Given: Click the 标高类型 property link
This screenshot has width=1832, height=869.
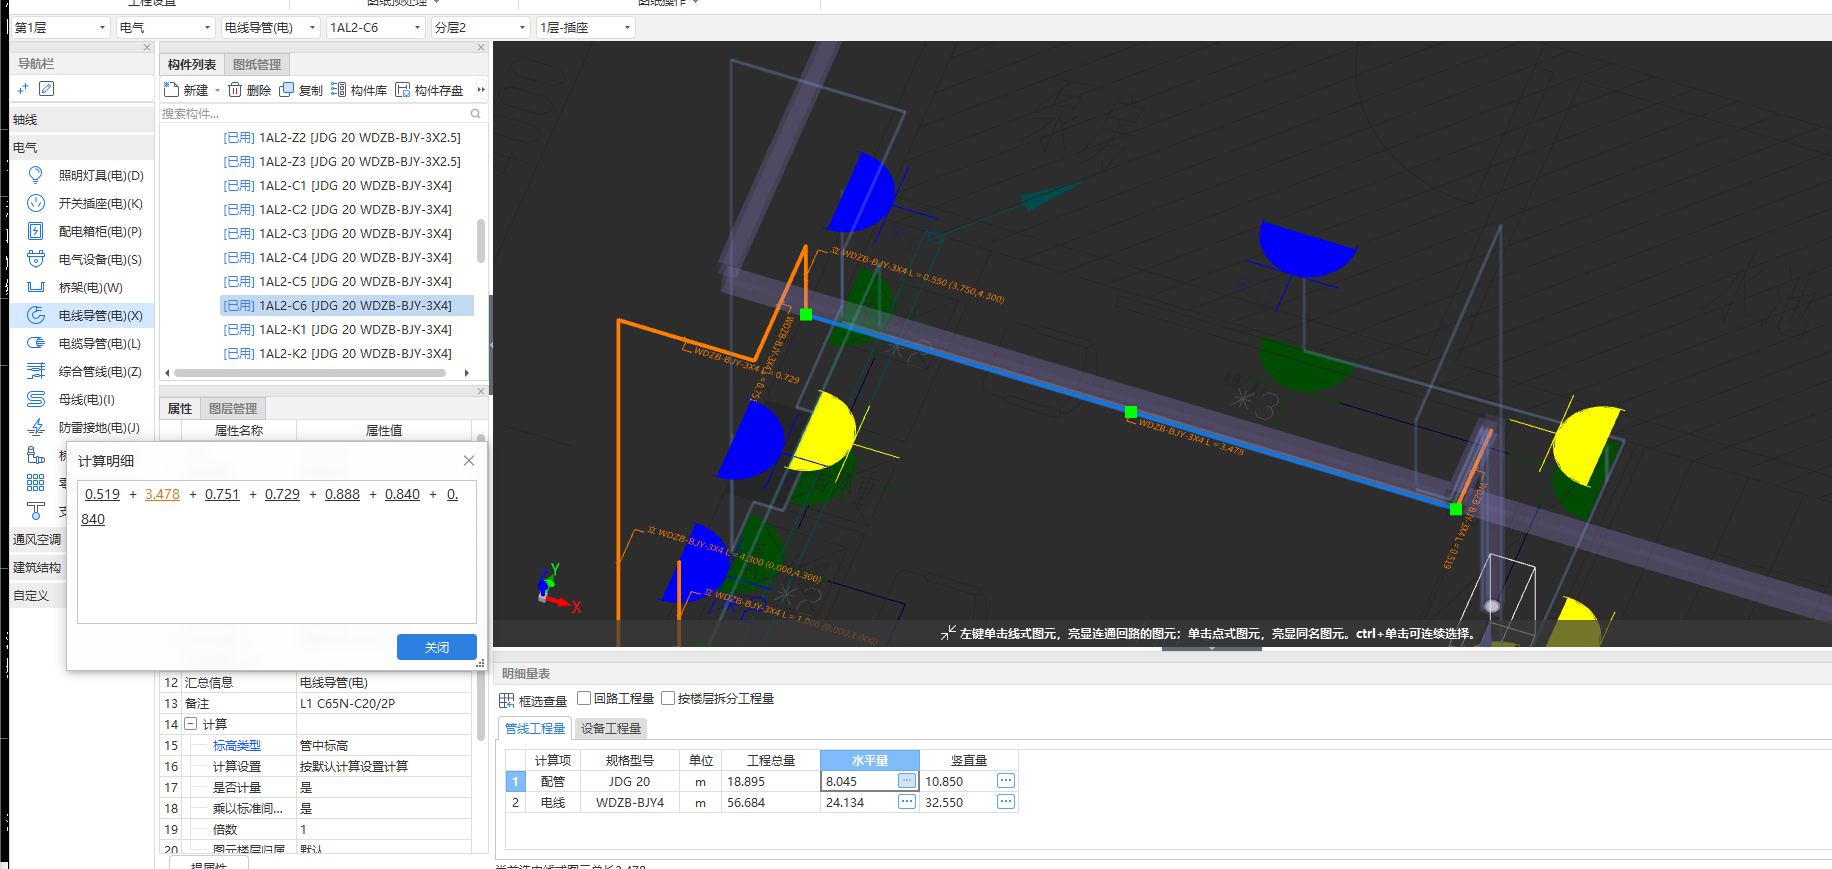Looking at the screenshot, I should 237,745.
